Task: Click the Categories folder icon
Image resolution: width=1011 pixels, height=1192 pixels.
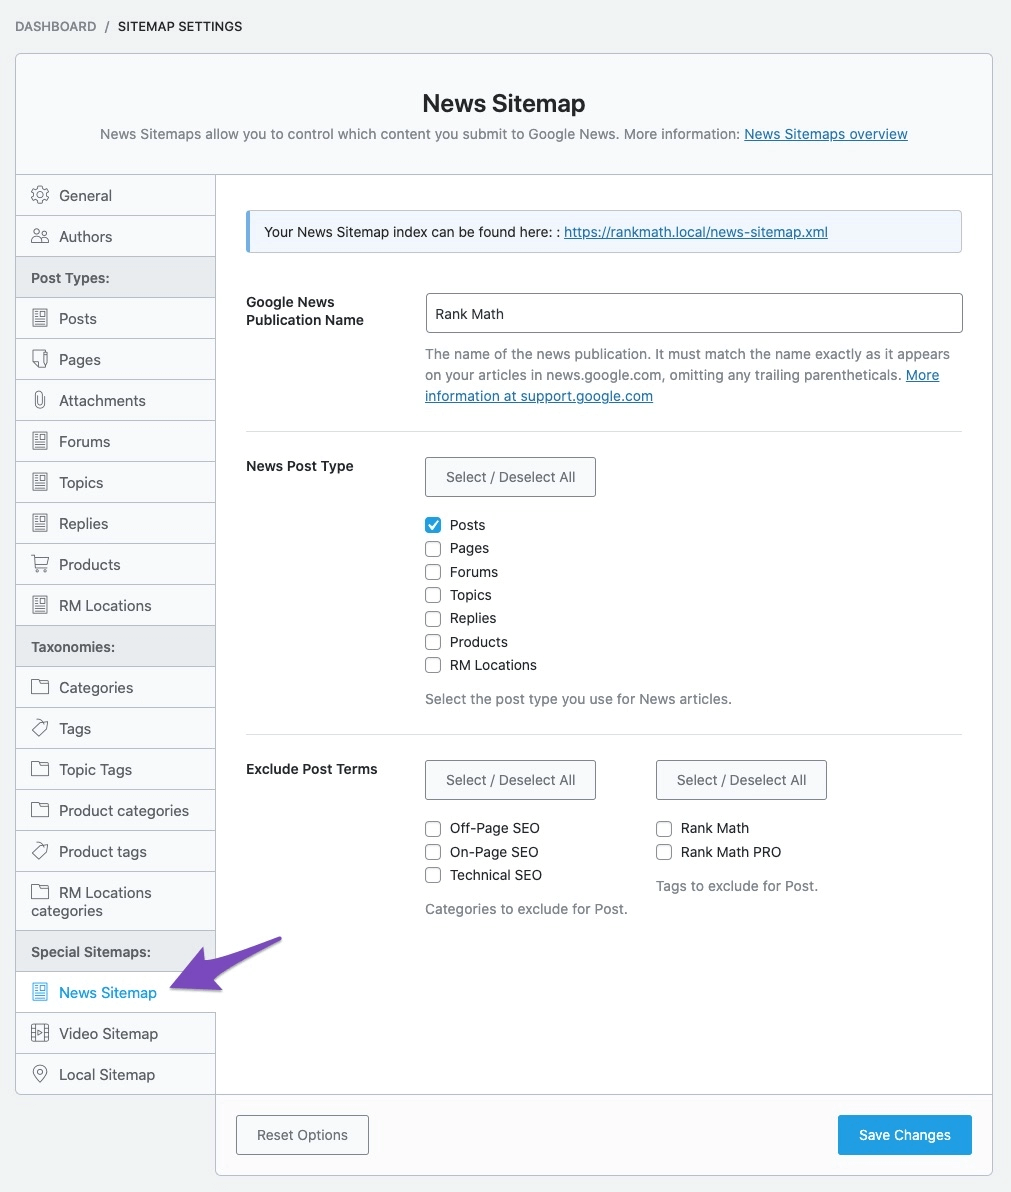Action: [40, 687]
